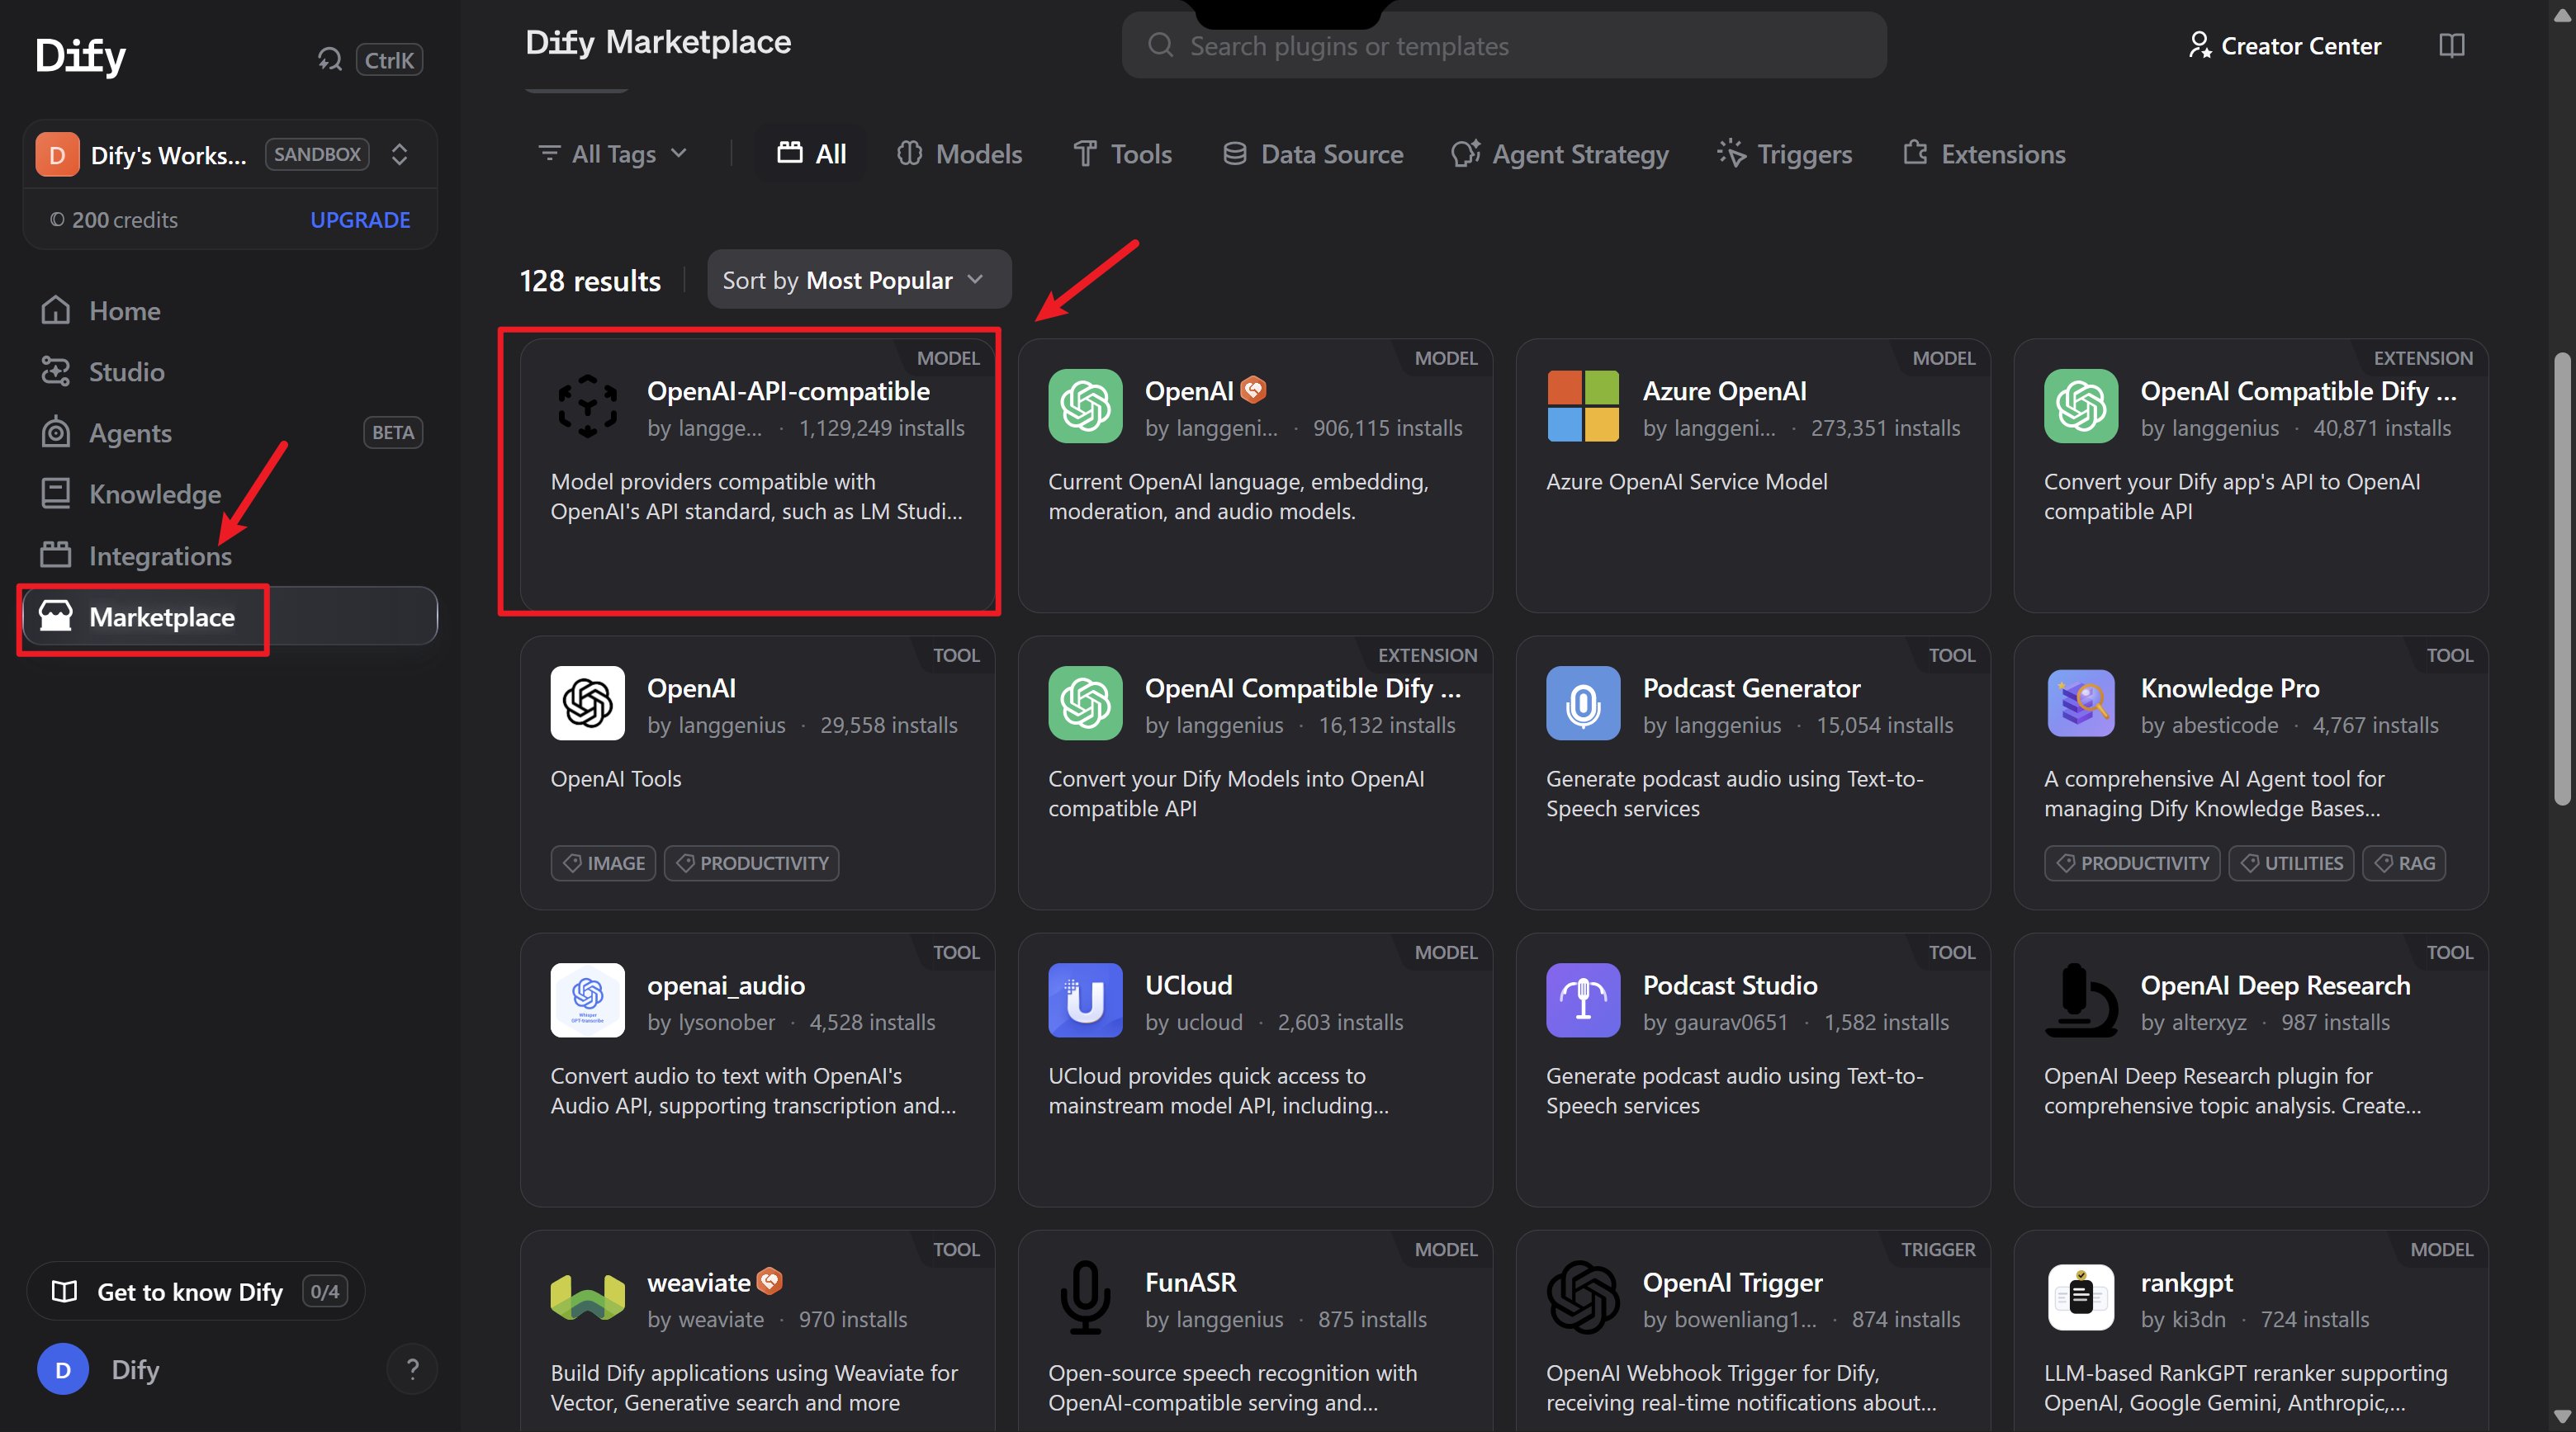The height and width of the screenshot is (1432, 2576).
Task: Click the OpenAI-API-compatible plugin icon
Action: pos(588,406)
